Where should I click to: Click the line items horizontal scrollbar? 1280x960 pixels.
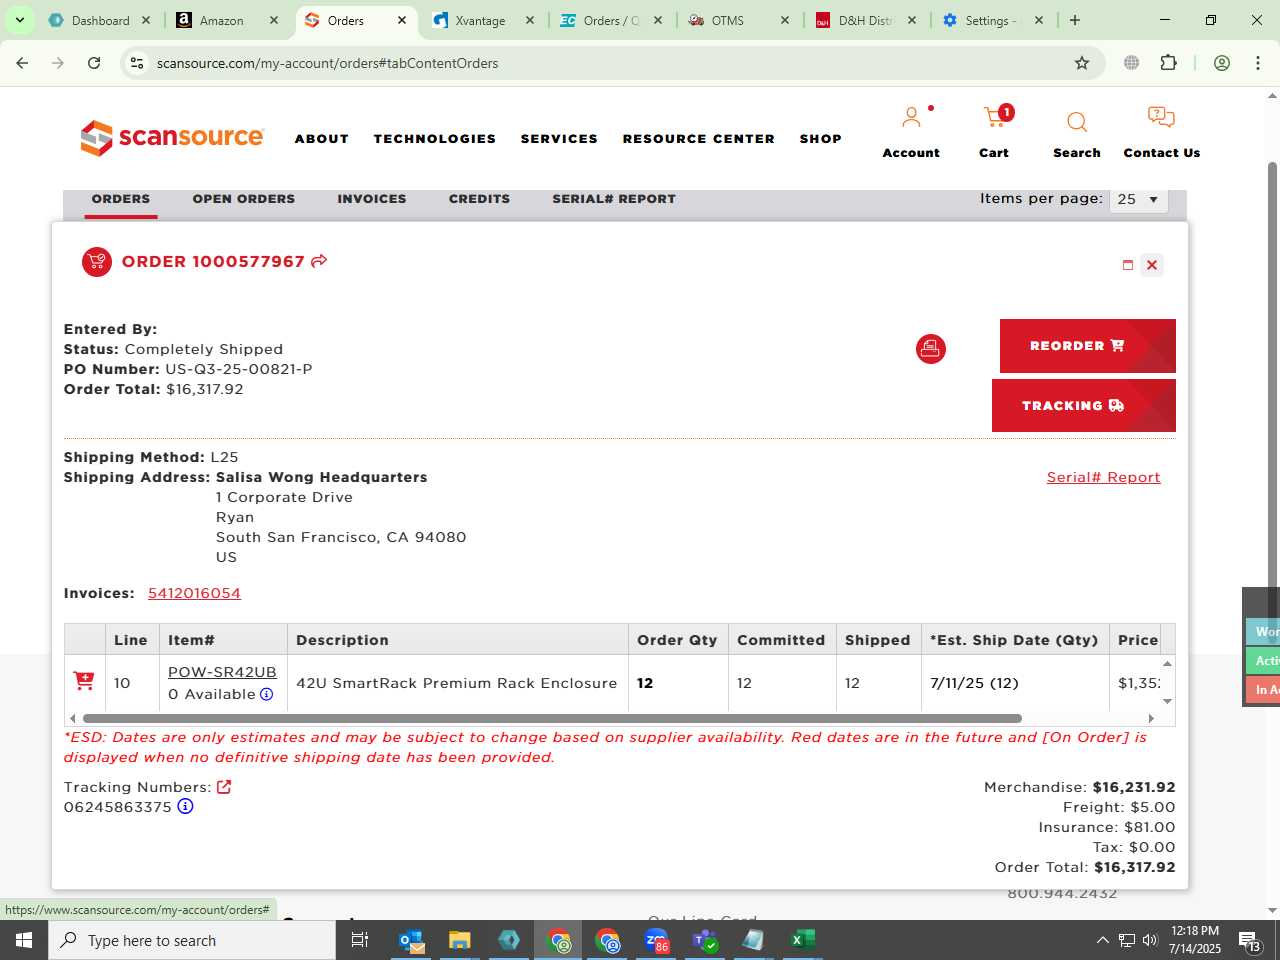(x=552, y=718)
